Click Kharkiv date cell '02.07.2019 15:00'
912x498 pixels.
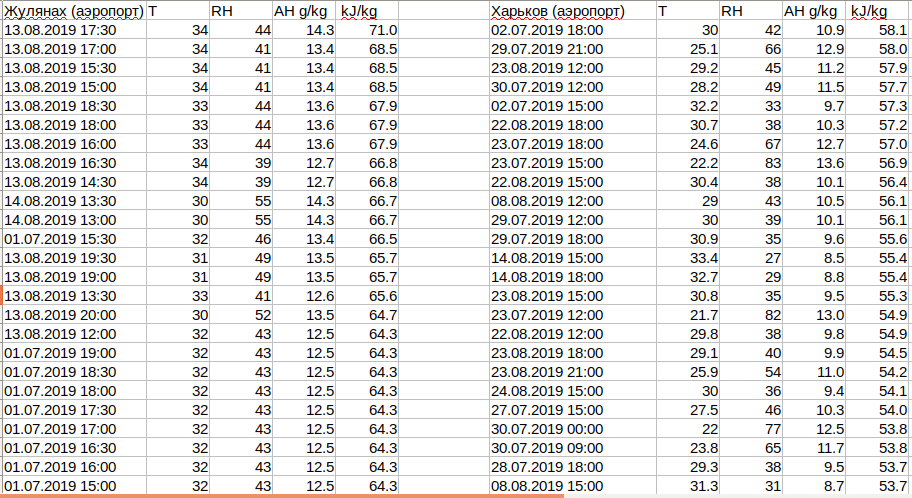[x=573, y=106]
